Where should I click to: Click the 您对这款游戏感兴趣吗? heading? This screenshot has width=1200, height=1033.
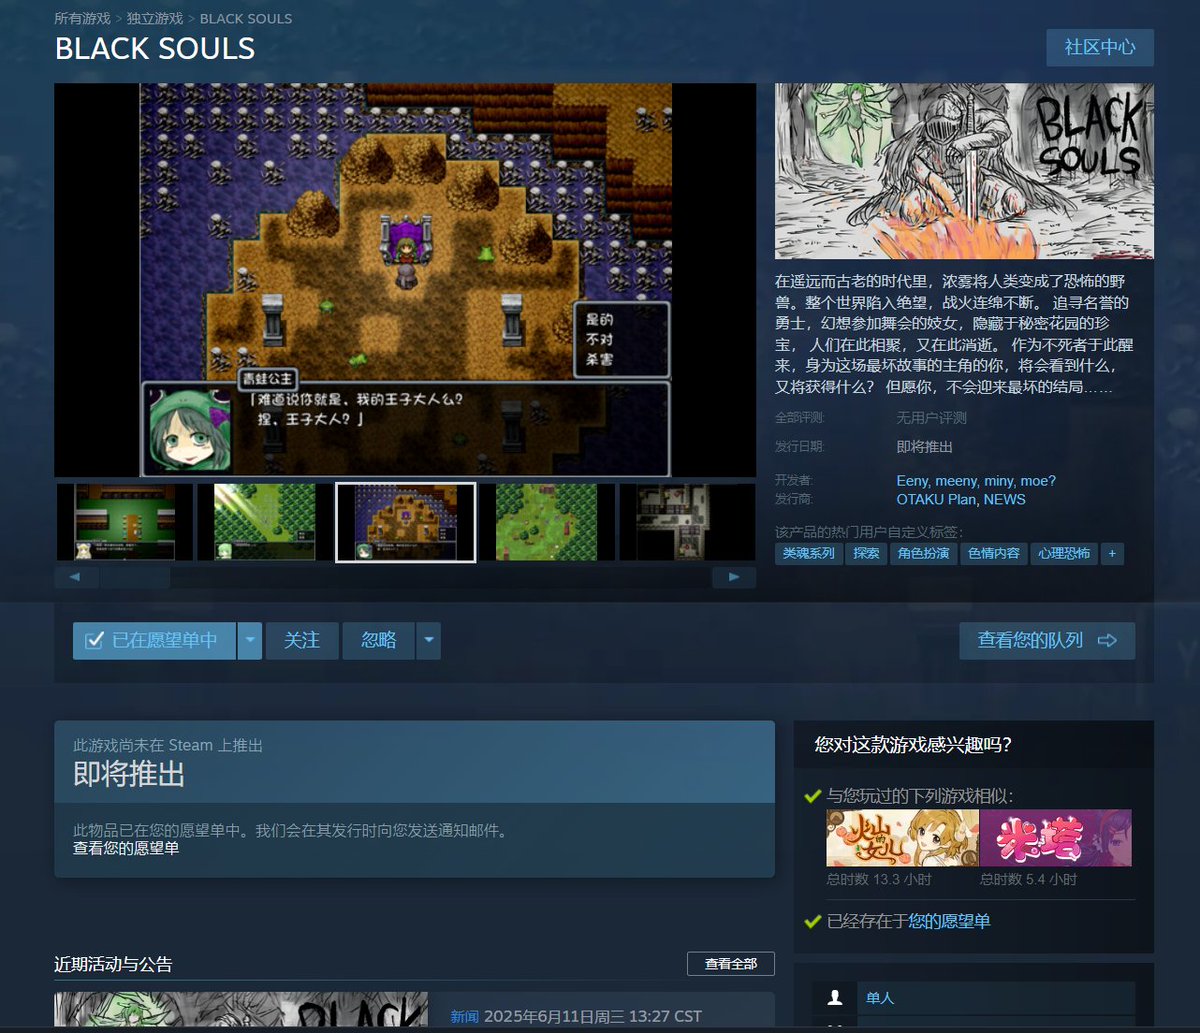coord(913,744)
